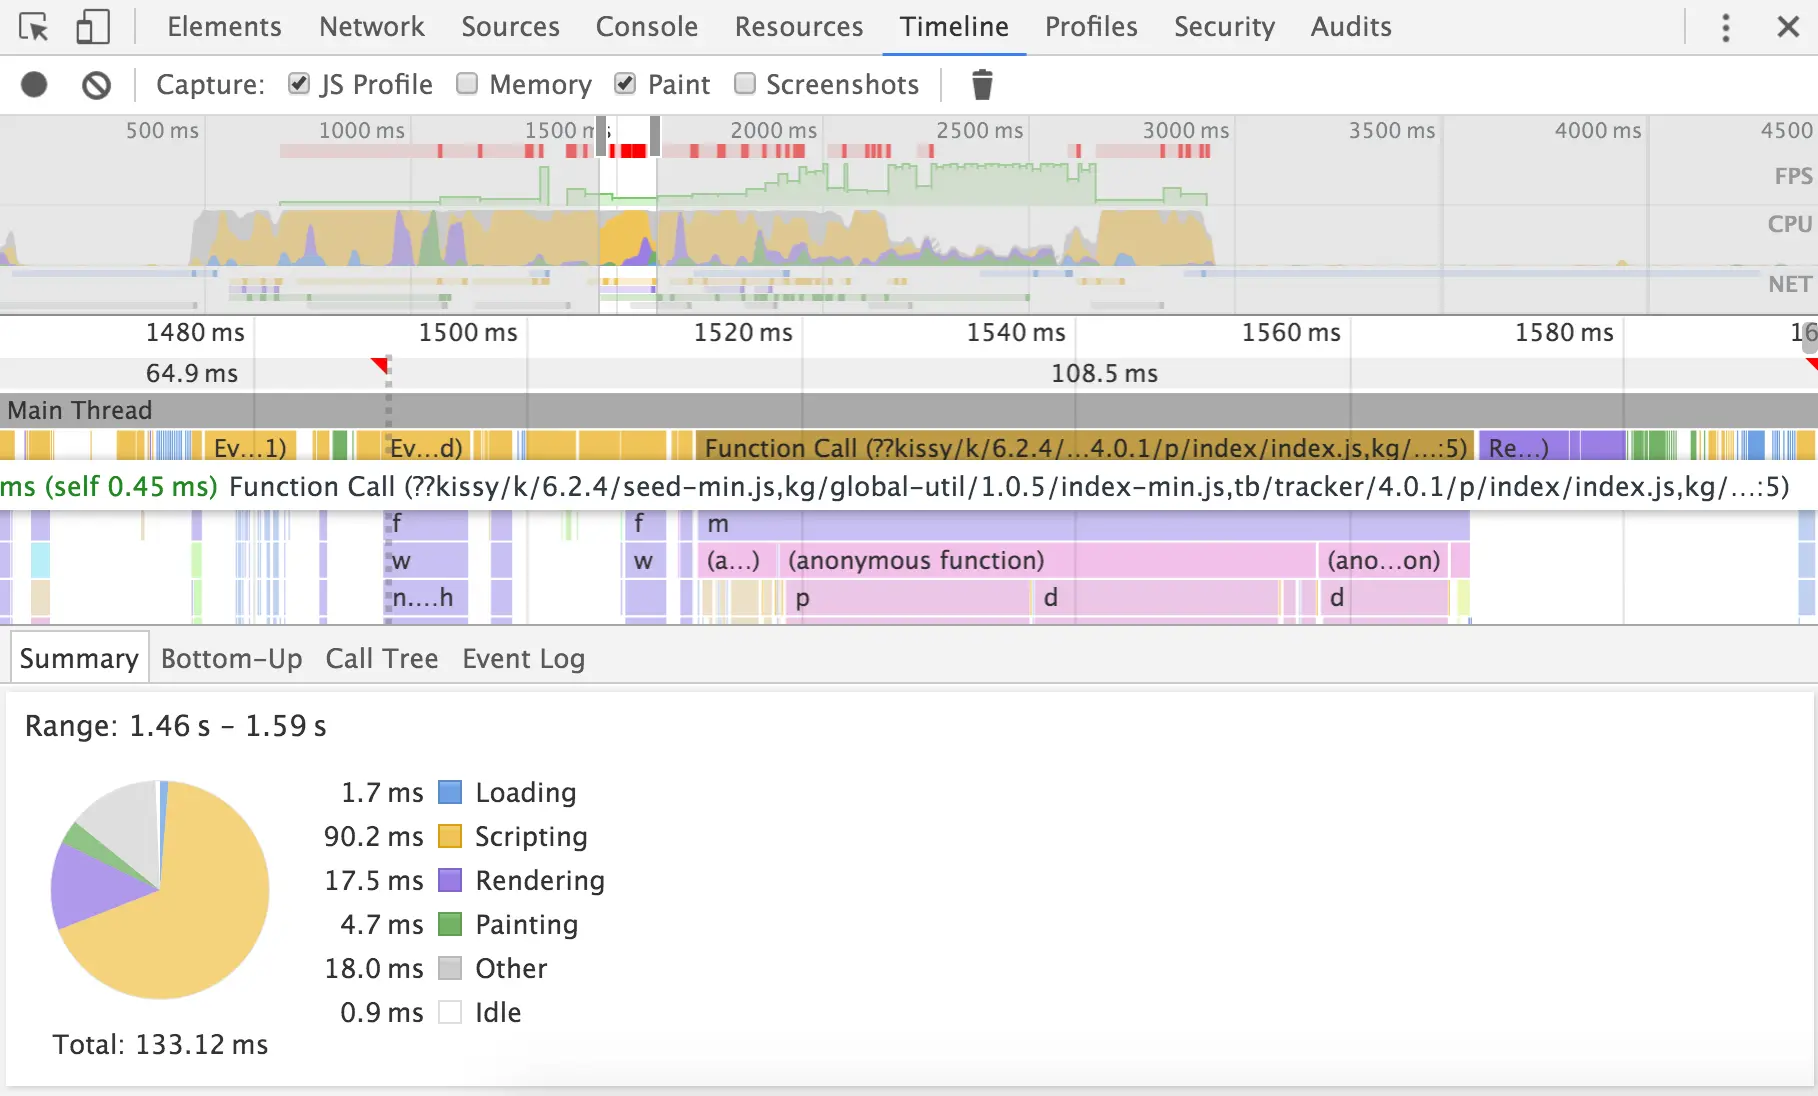
Task: Open the Security panel
Action: (1224, 27)
